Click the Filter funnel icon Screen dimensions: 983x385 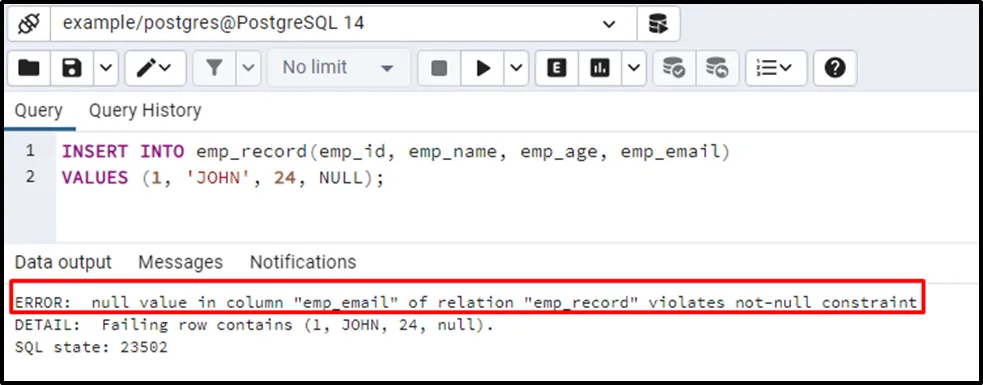[214, 68]
